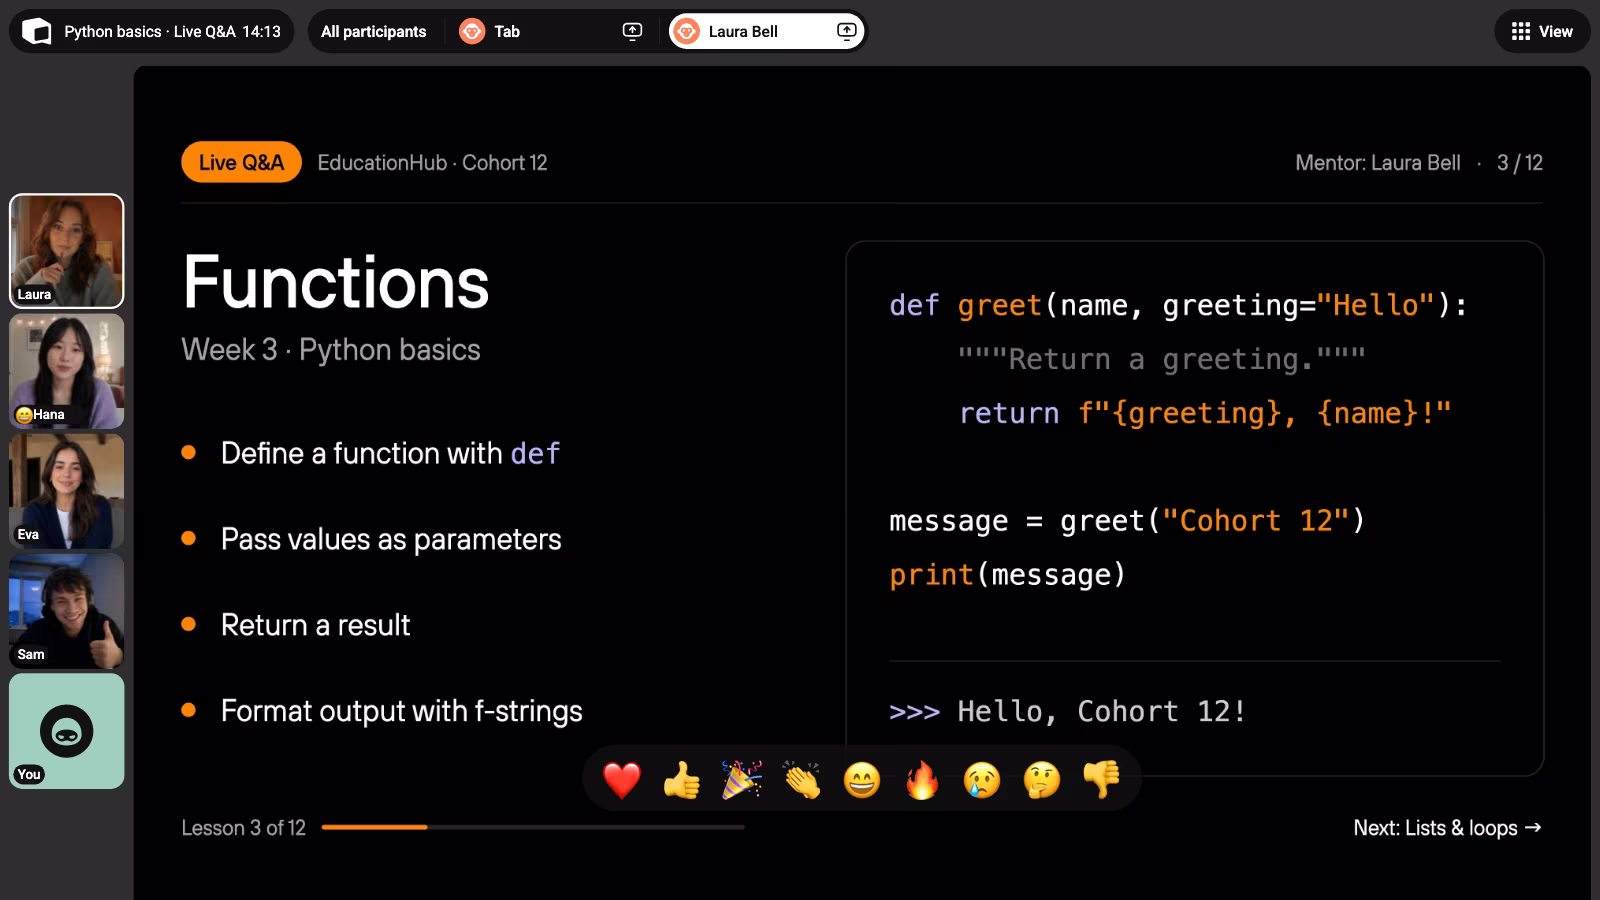Viewport: 1600px width, 900px height.
Task: Click the screen share icon beside Tab
Action: click(x=632, y=31)
